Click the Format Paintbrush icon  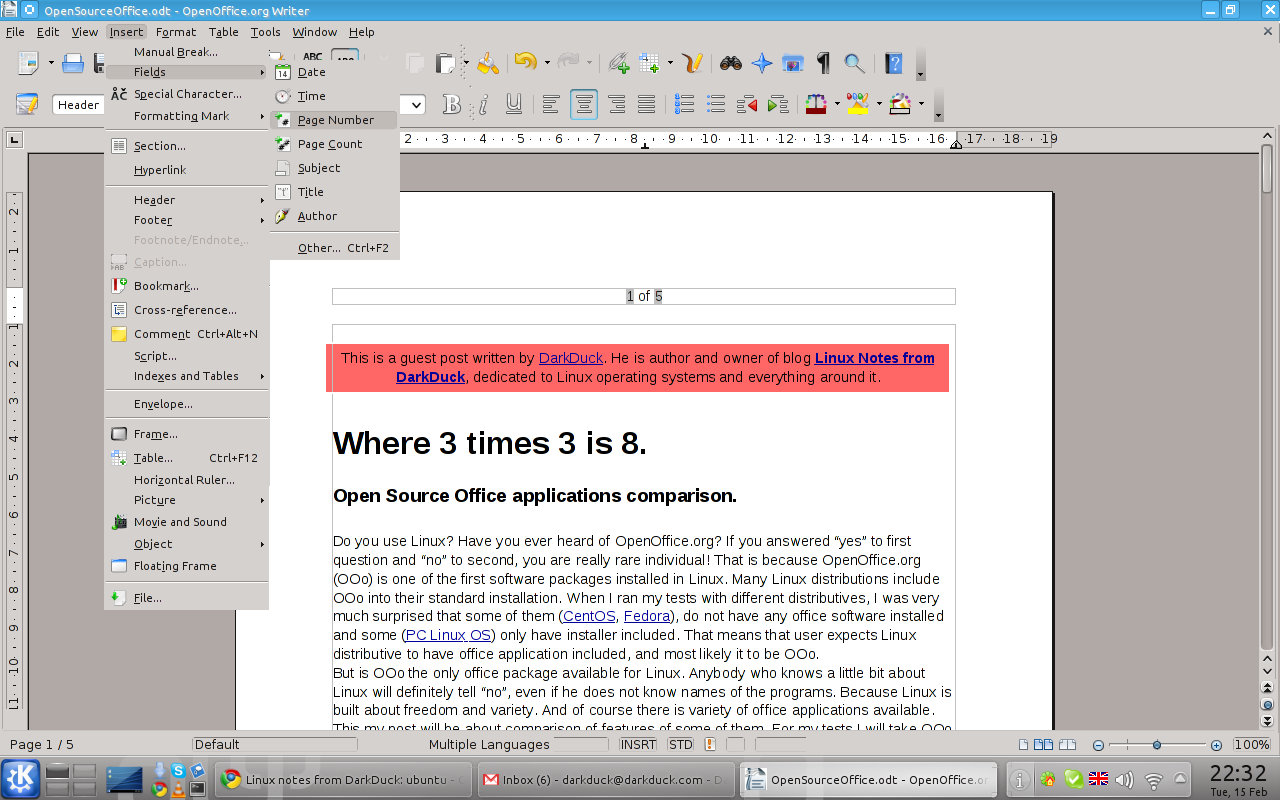tap(487, 63)
